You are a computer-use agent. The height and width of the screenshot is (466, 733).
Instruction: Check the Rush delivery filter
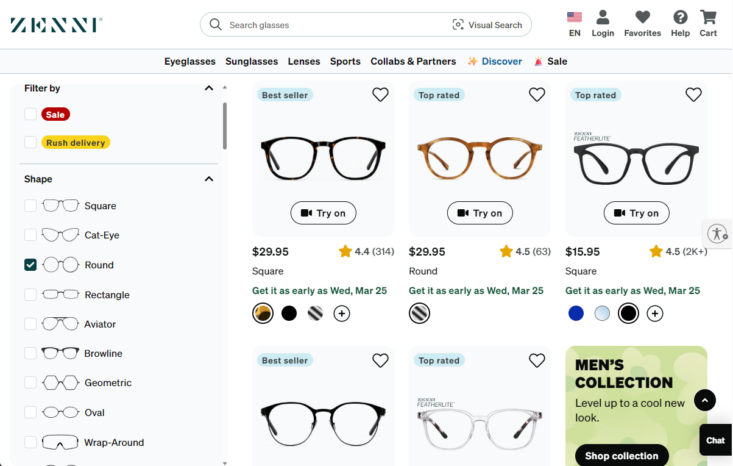(31, 143)
